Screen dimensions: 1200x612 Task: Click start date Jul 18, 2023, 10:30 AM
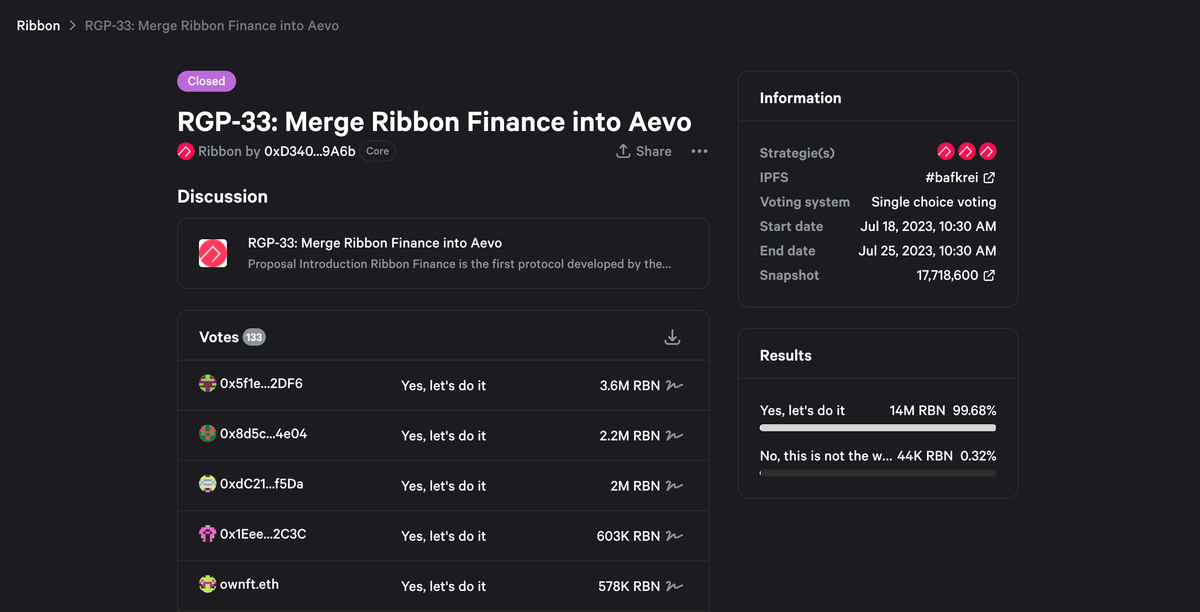pos(928,226)
